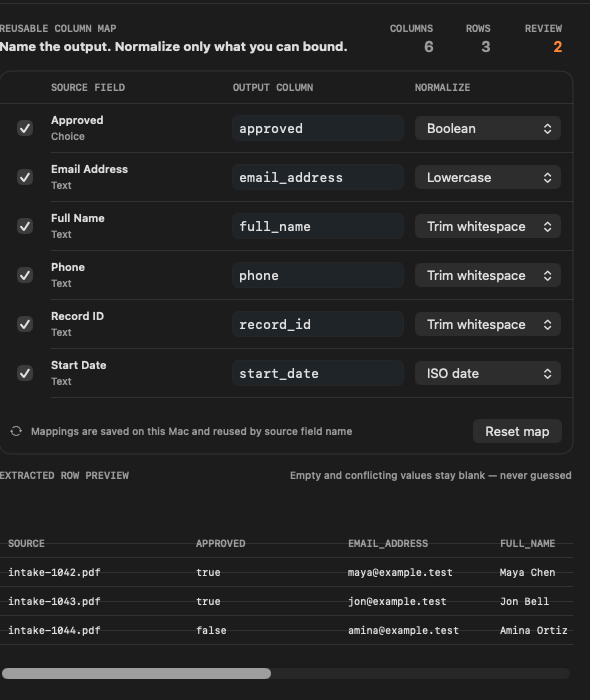Toggle the Phone field checkbox
590x700 pixels.
tap(25, 275)
